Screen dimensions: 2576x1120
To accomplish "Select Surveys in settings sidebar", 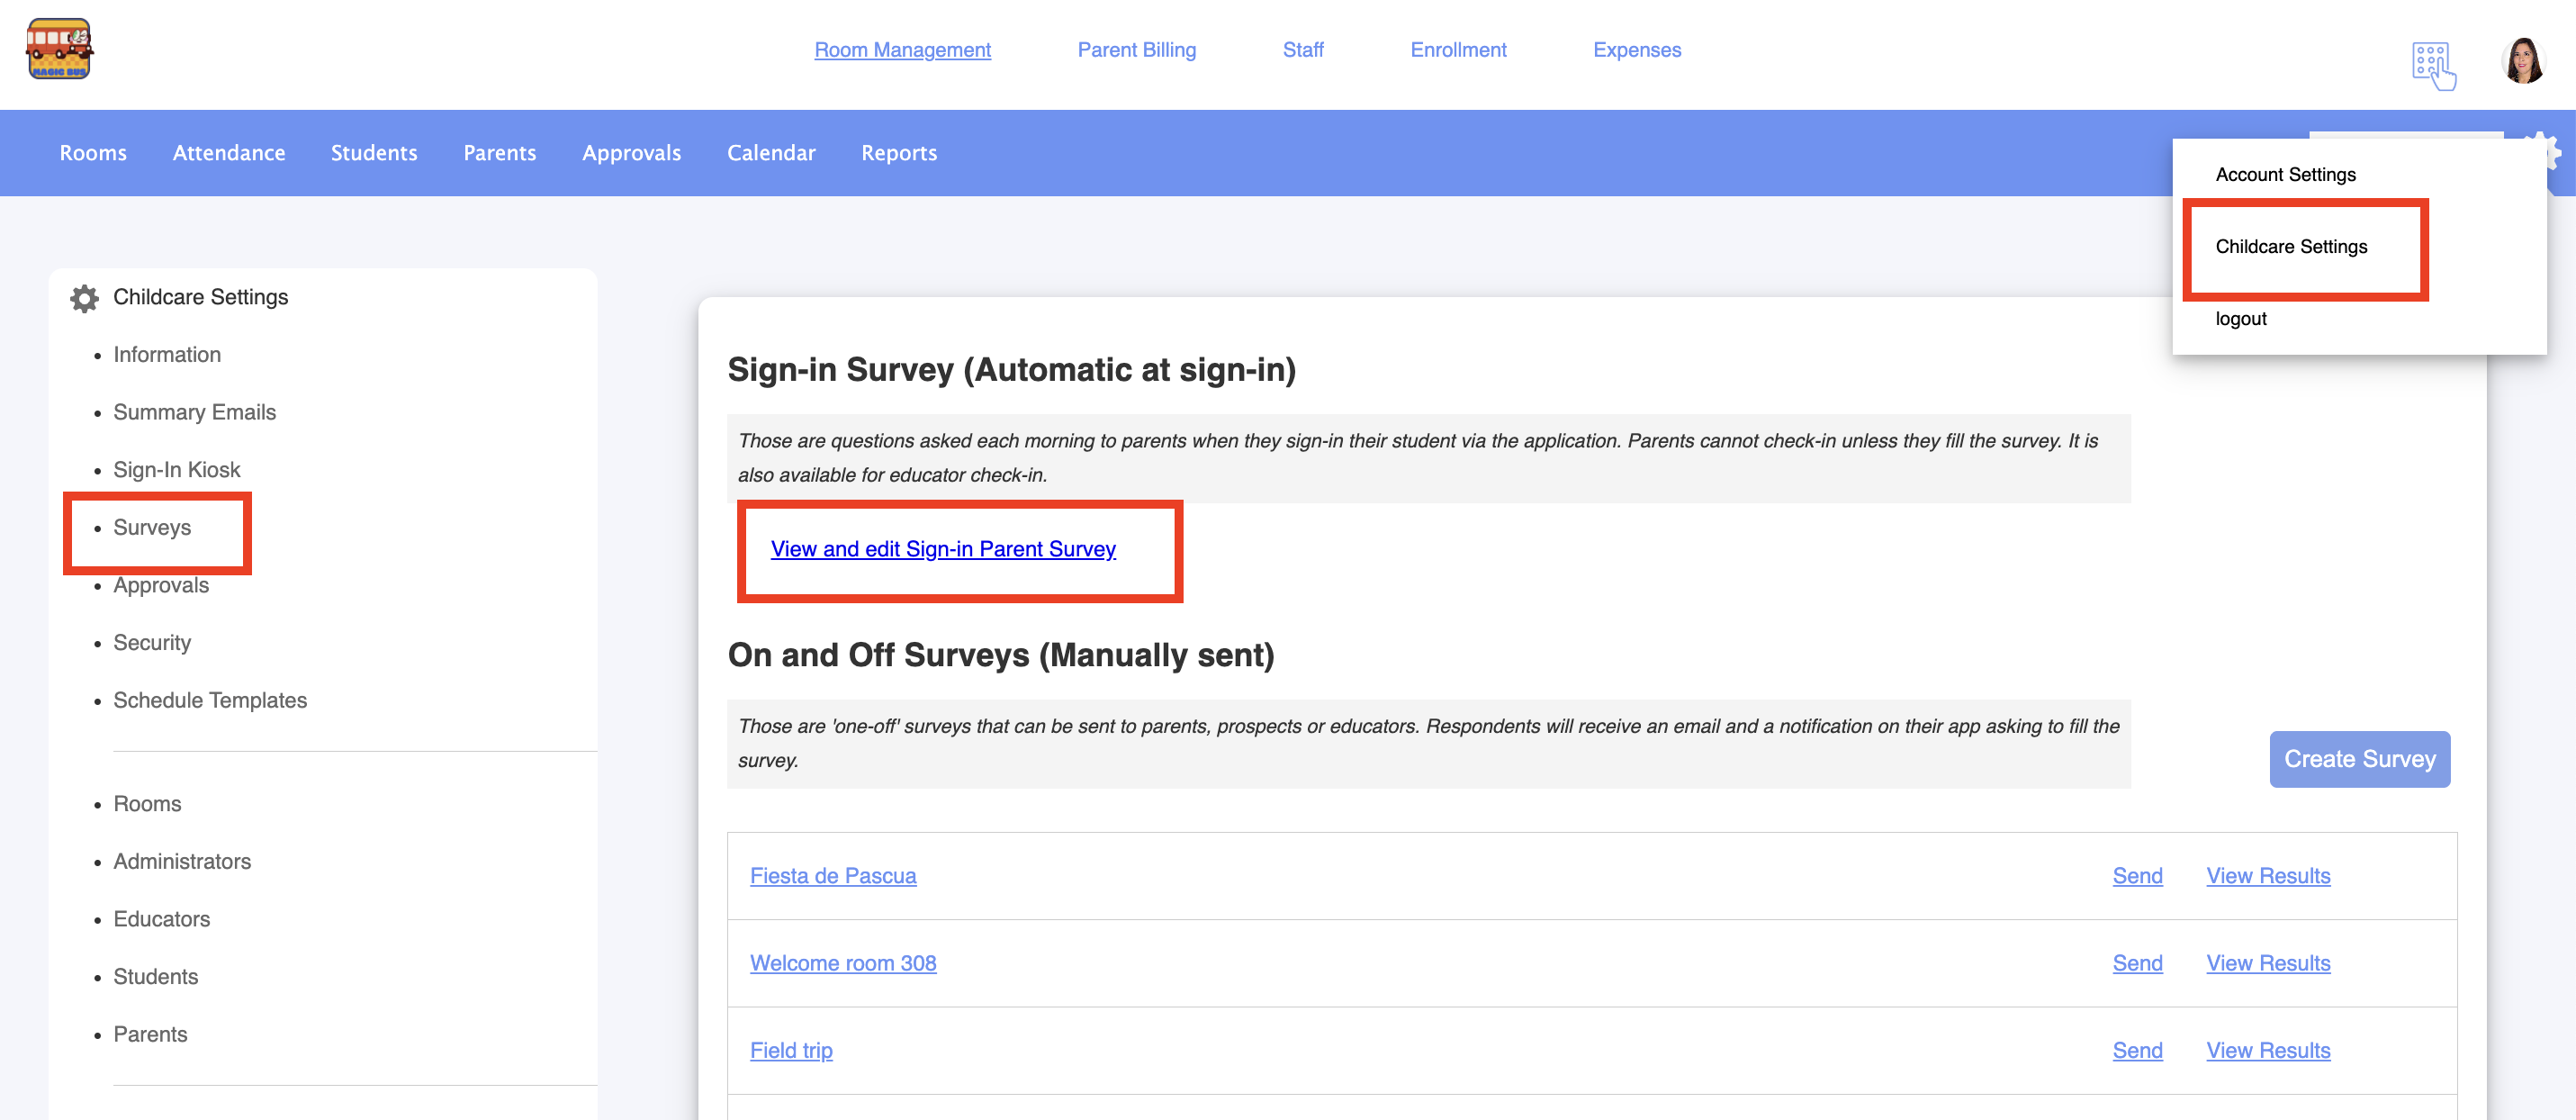I will pyautogui.click(x=152, y=528).
